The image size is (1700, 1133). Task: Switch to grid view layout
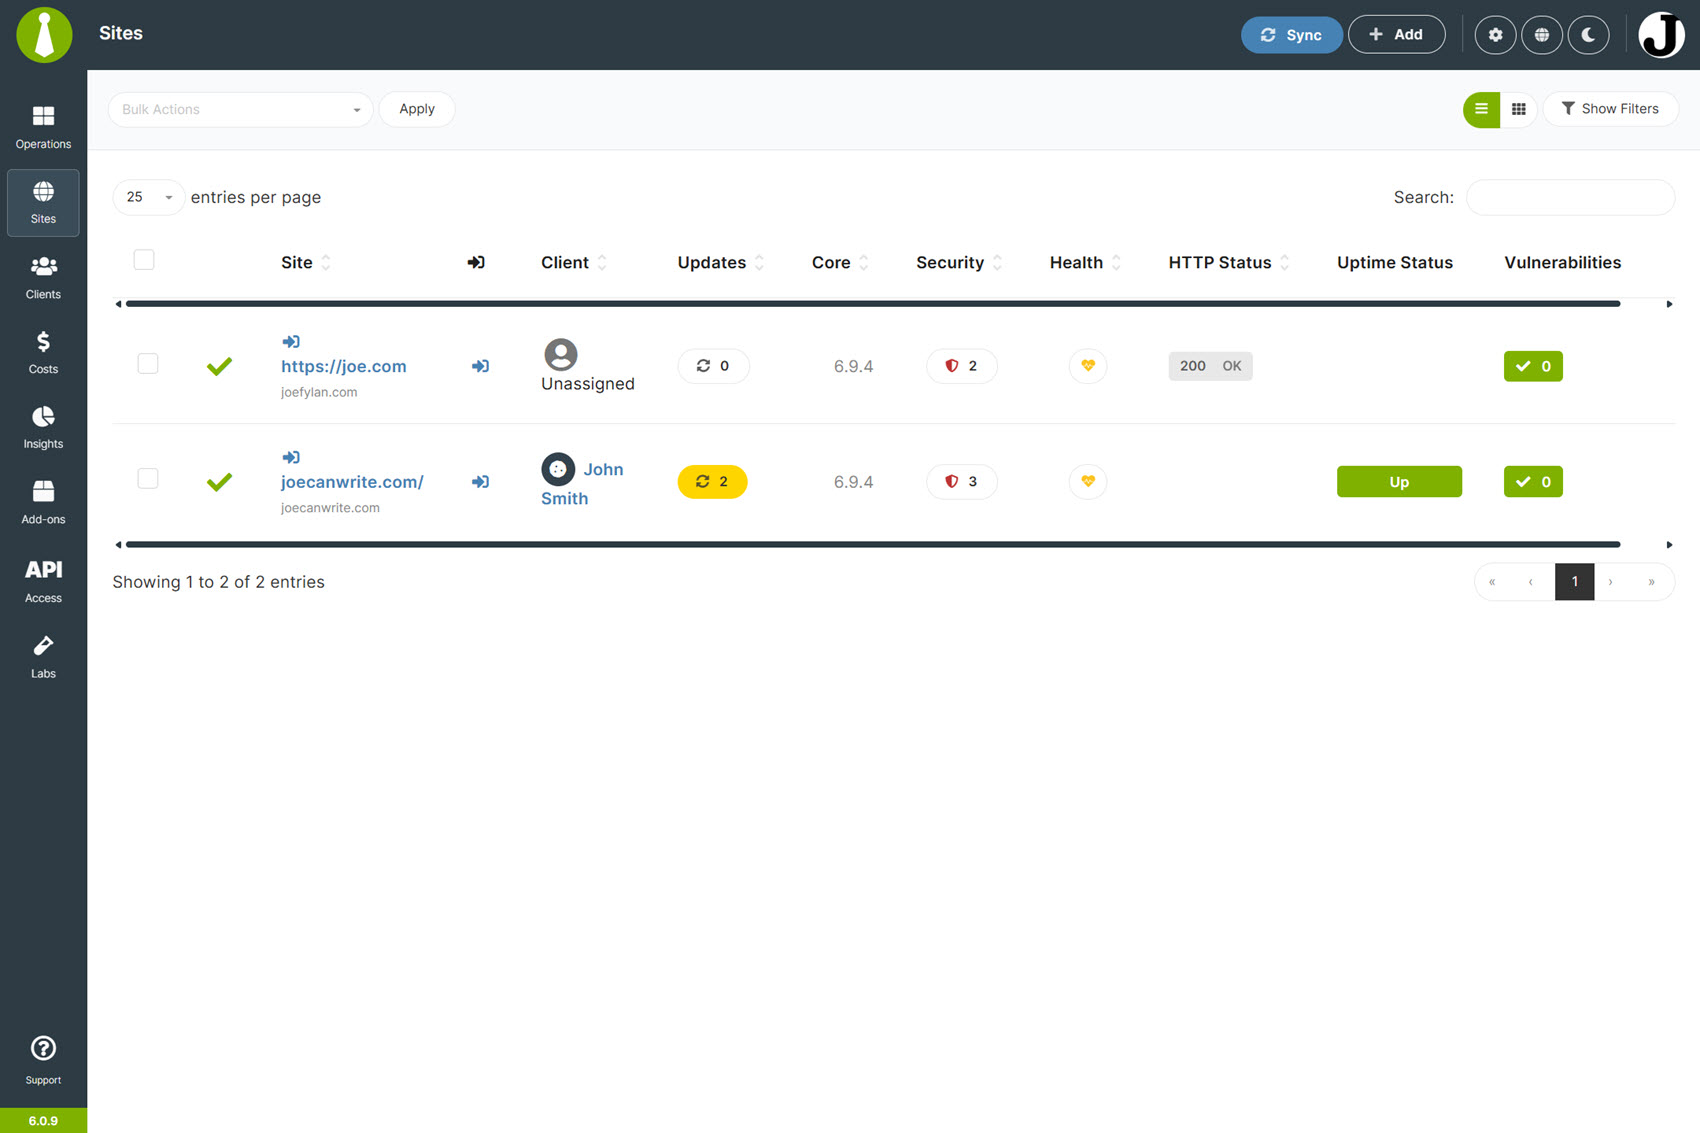point(1519,109)
